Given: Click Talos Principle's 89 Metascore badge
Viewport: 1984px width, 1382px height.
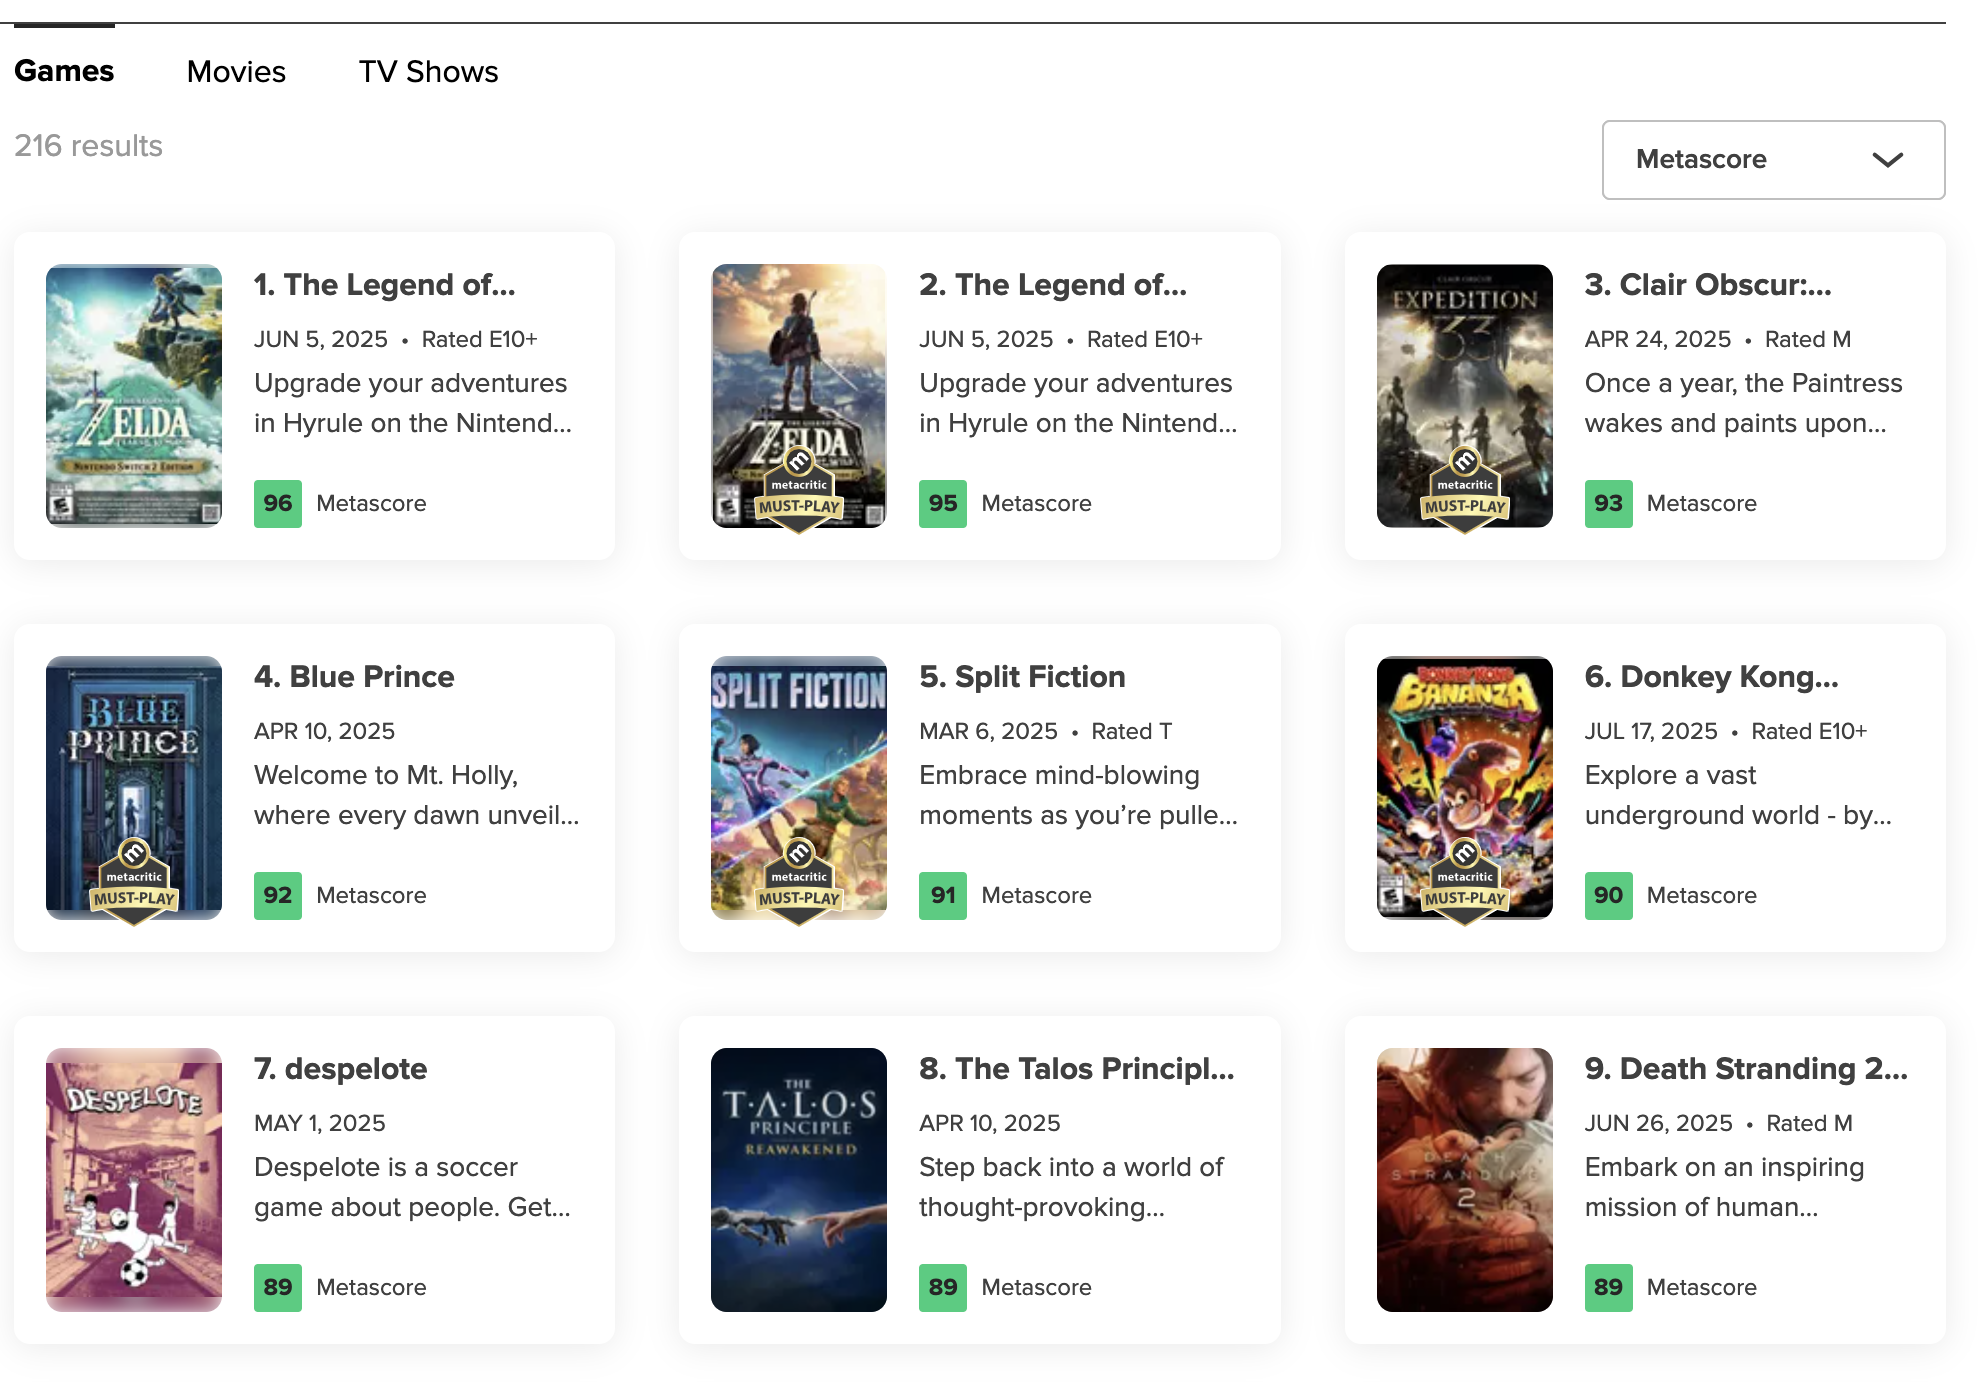Looking at the screenshot, I should (x=943, y=1287).
